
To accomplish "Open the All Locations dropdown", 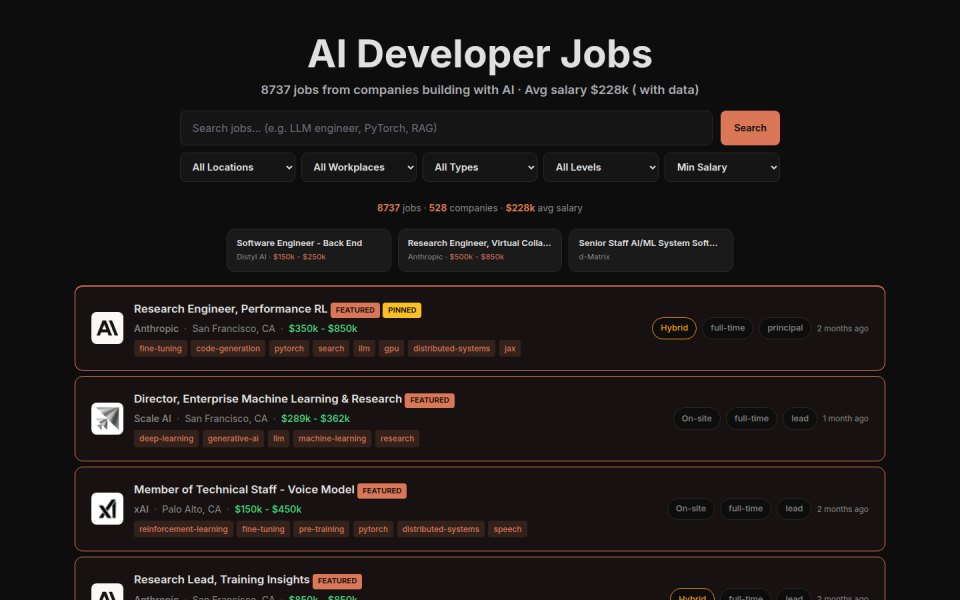I will [238, 167].
